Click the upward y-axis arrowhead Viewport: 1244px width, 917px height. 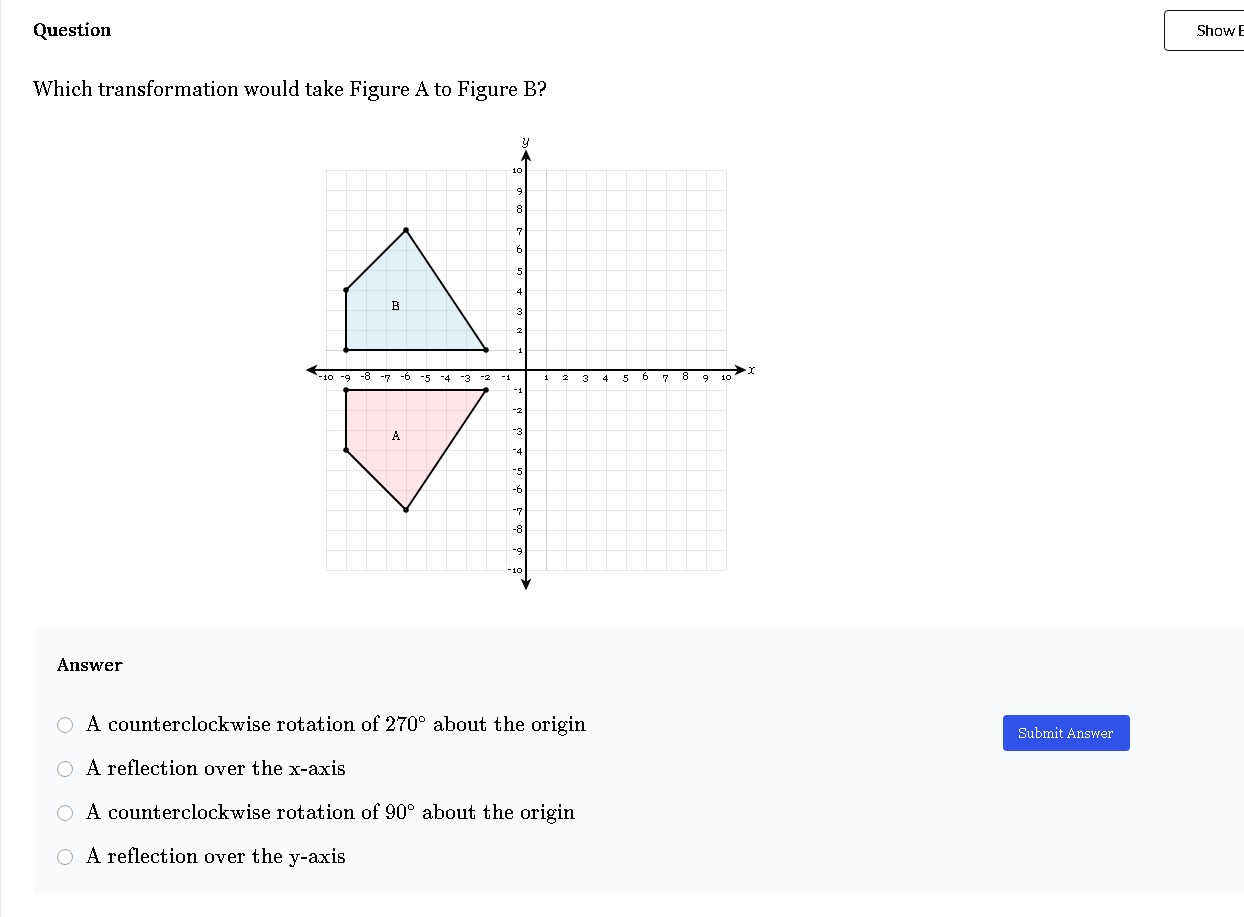pos(526,156)
